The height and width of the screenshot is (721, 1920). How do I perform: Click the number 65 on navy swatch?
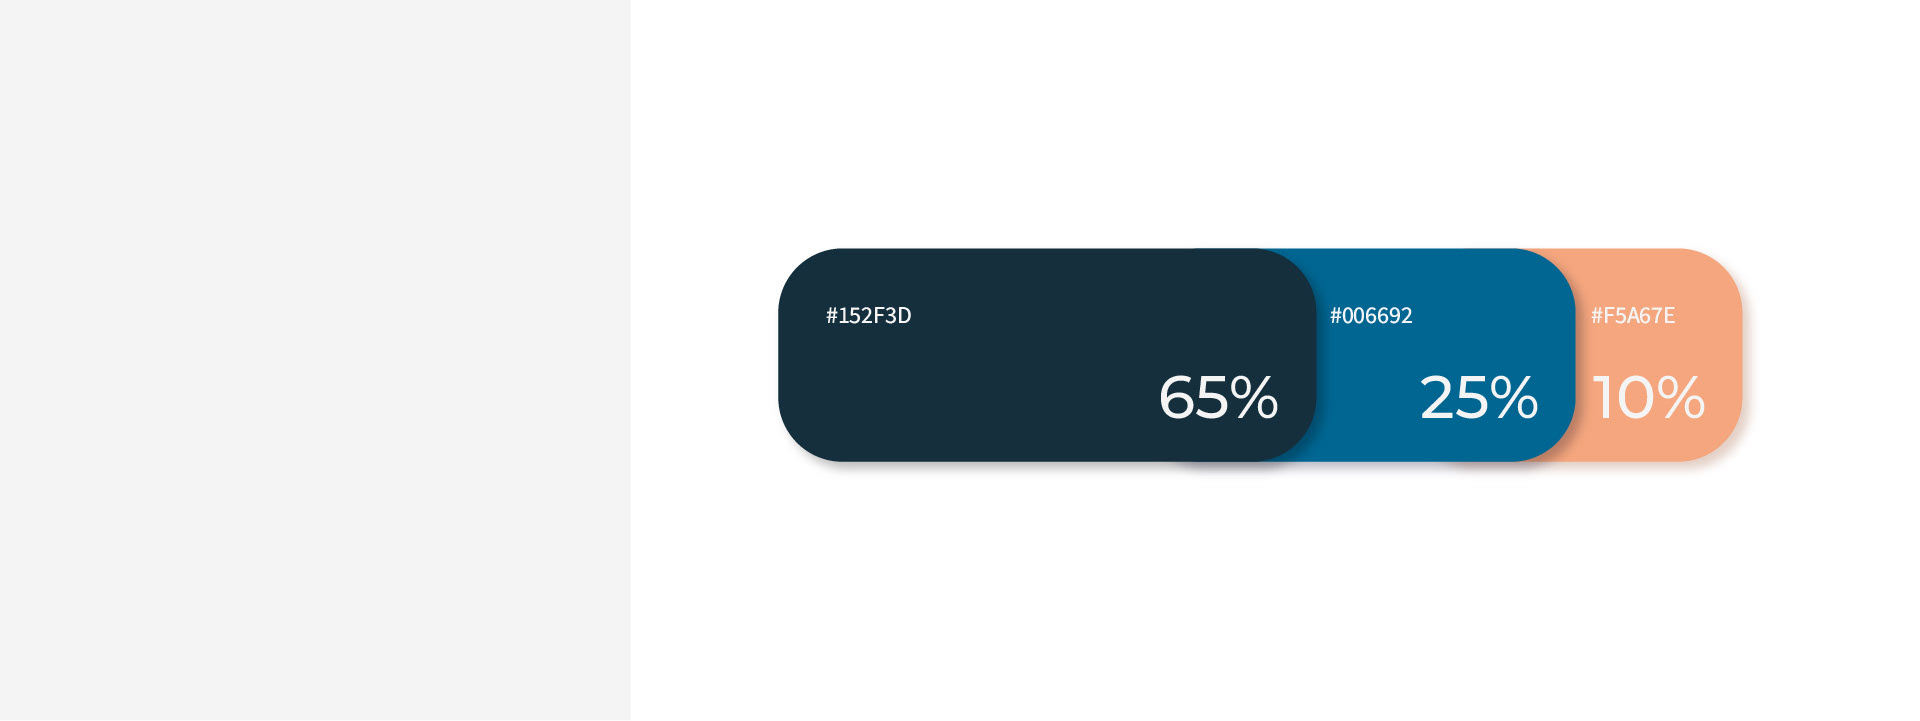pyautogui.click(x=1193, y=397)
